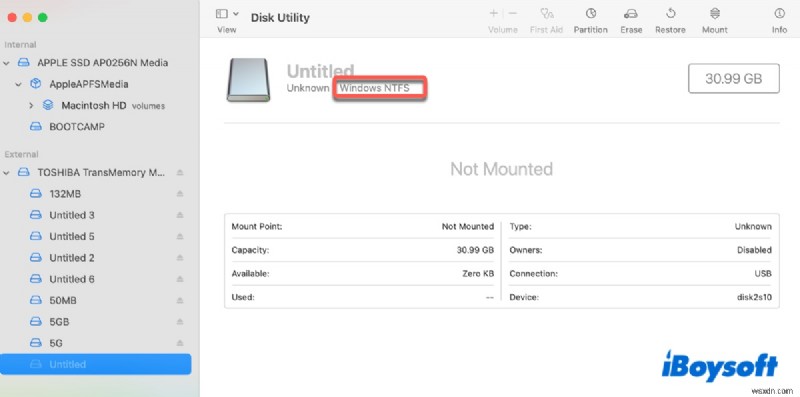Click the View dropdown chevron
Viewport: 800px width, 397px height.
tap(236, 14)
